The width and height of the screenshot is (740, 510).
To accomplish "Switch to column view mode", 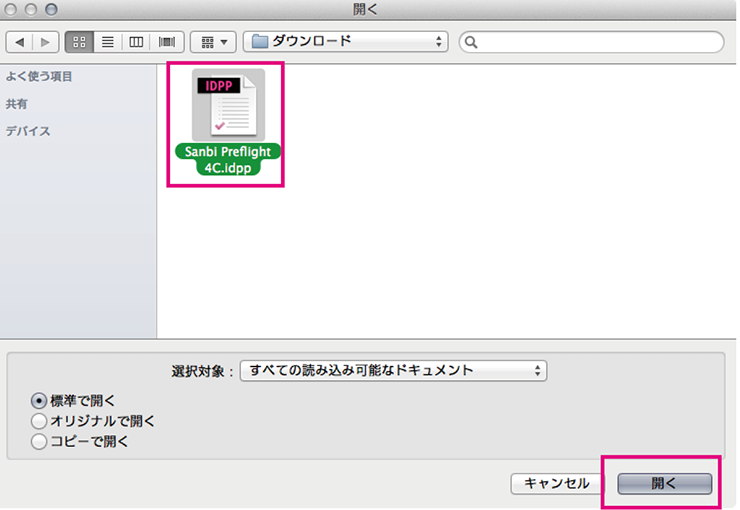I will tap(136, 43).
